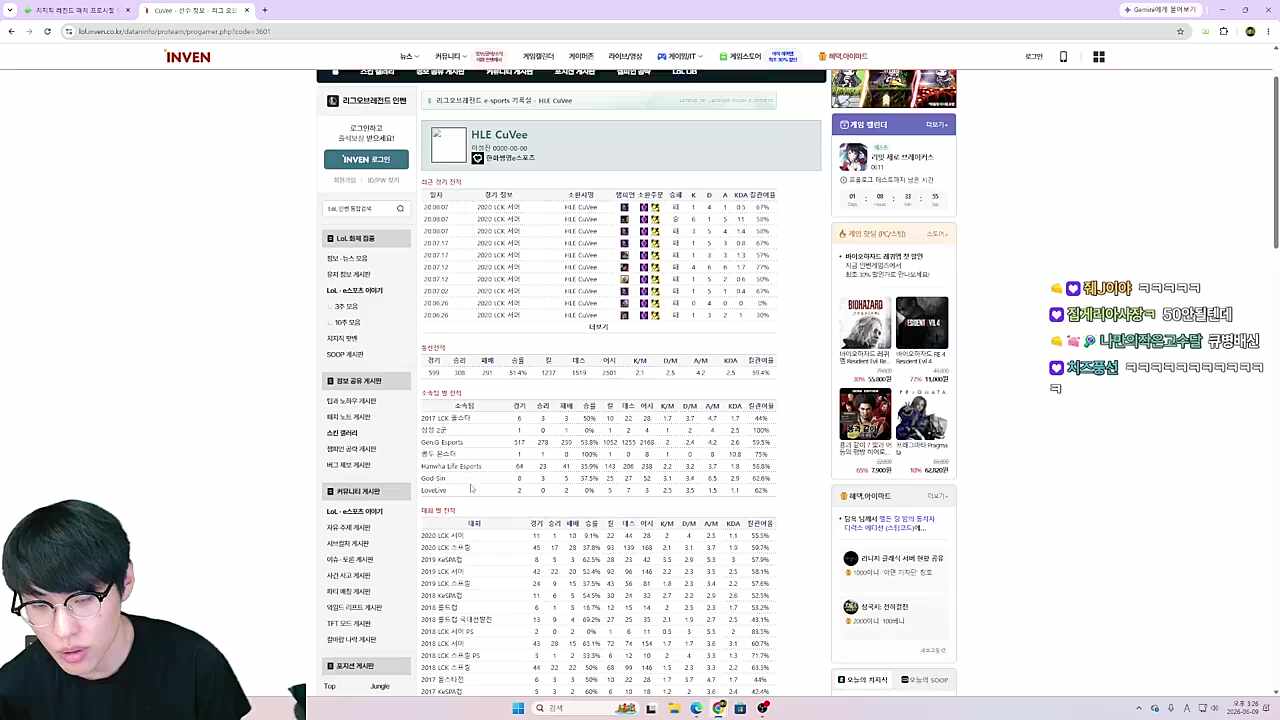1280x720 pixels.
Task: Click the yellow summoner spell icon in first match row
Action: click(x=655, y=207)
